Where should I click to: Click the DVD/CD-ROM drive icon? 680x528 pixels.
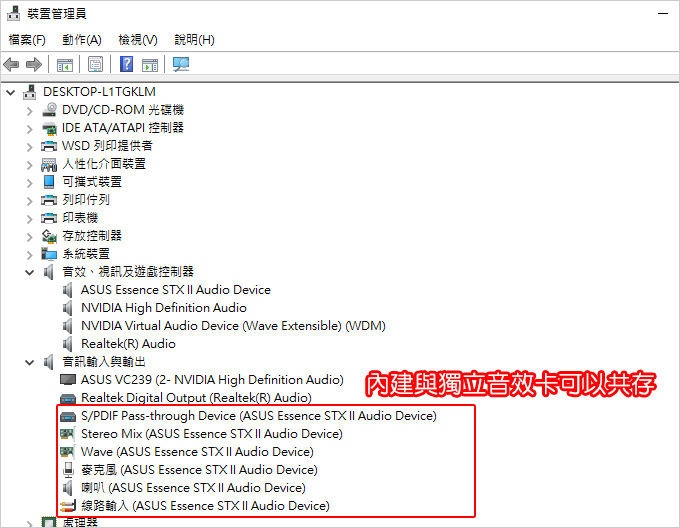pos(49,110)
